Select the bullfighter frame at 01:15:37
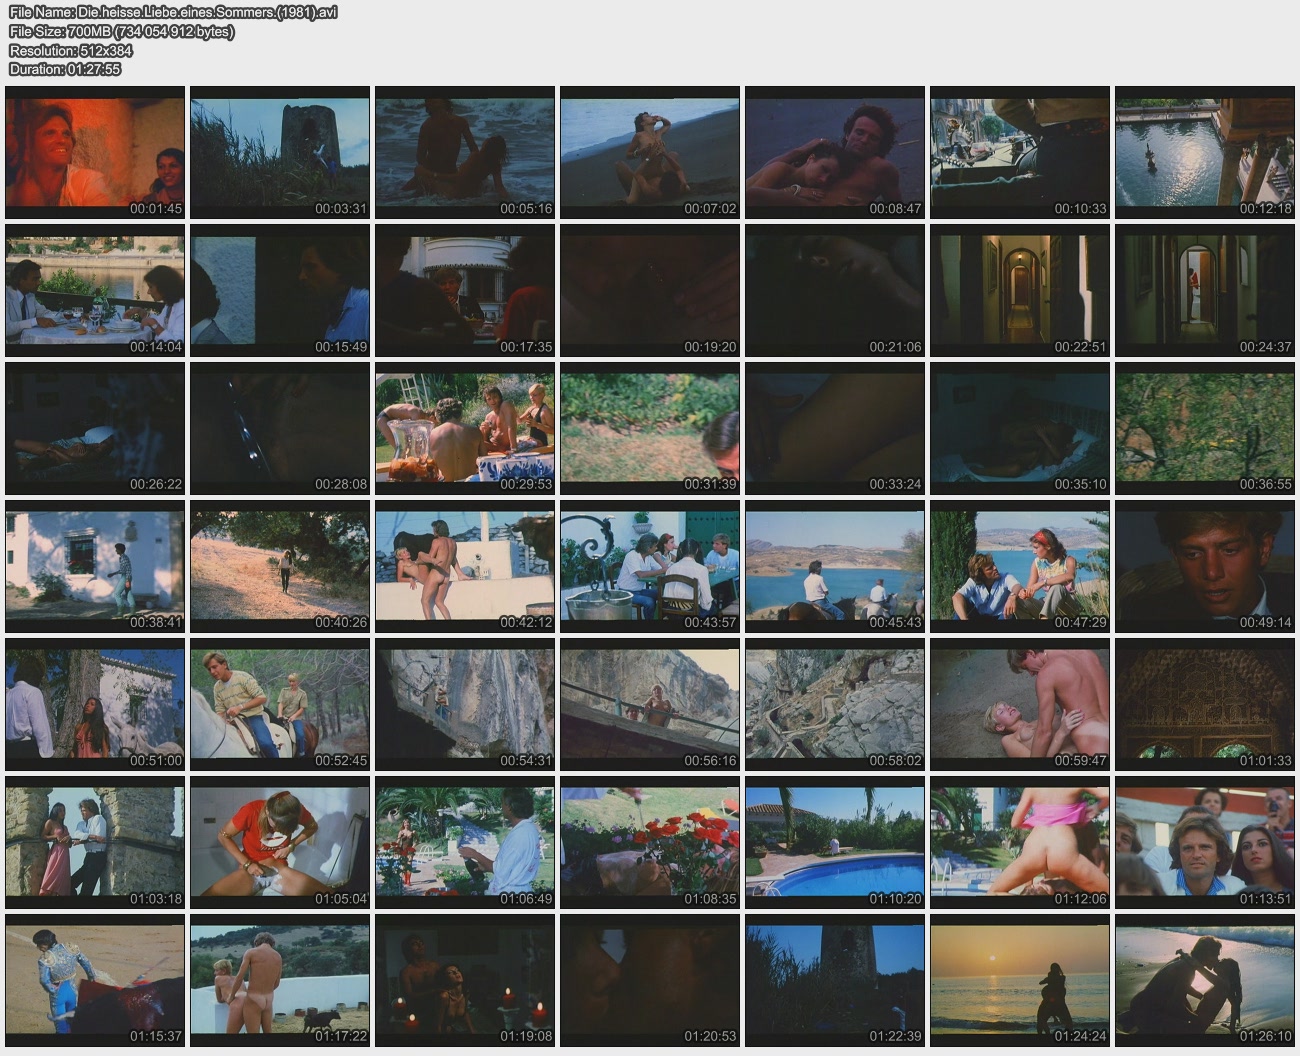The height and width of the screenshot is (1056, 1300). click(95, 980)
